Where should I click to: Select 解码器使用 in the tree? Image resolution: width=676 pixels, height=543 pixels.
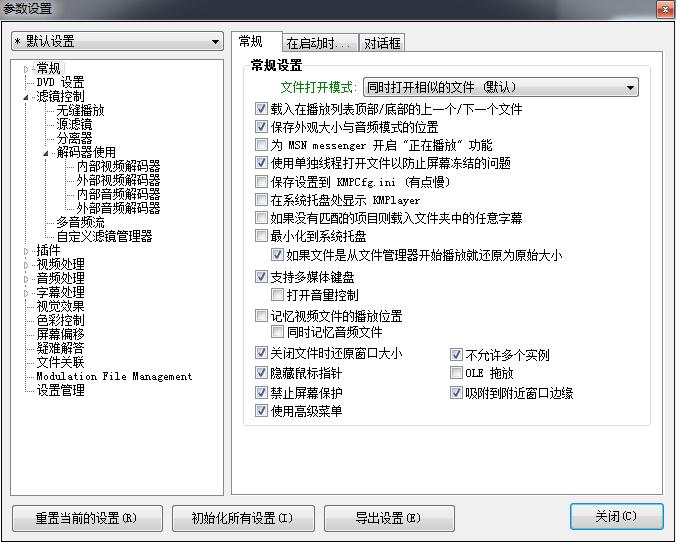[x=86, y=152]
